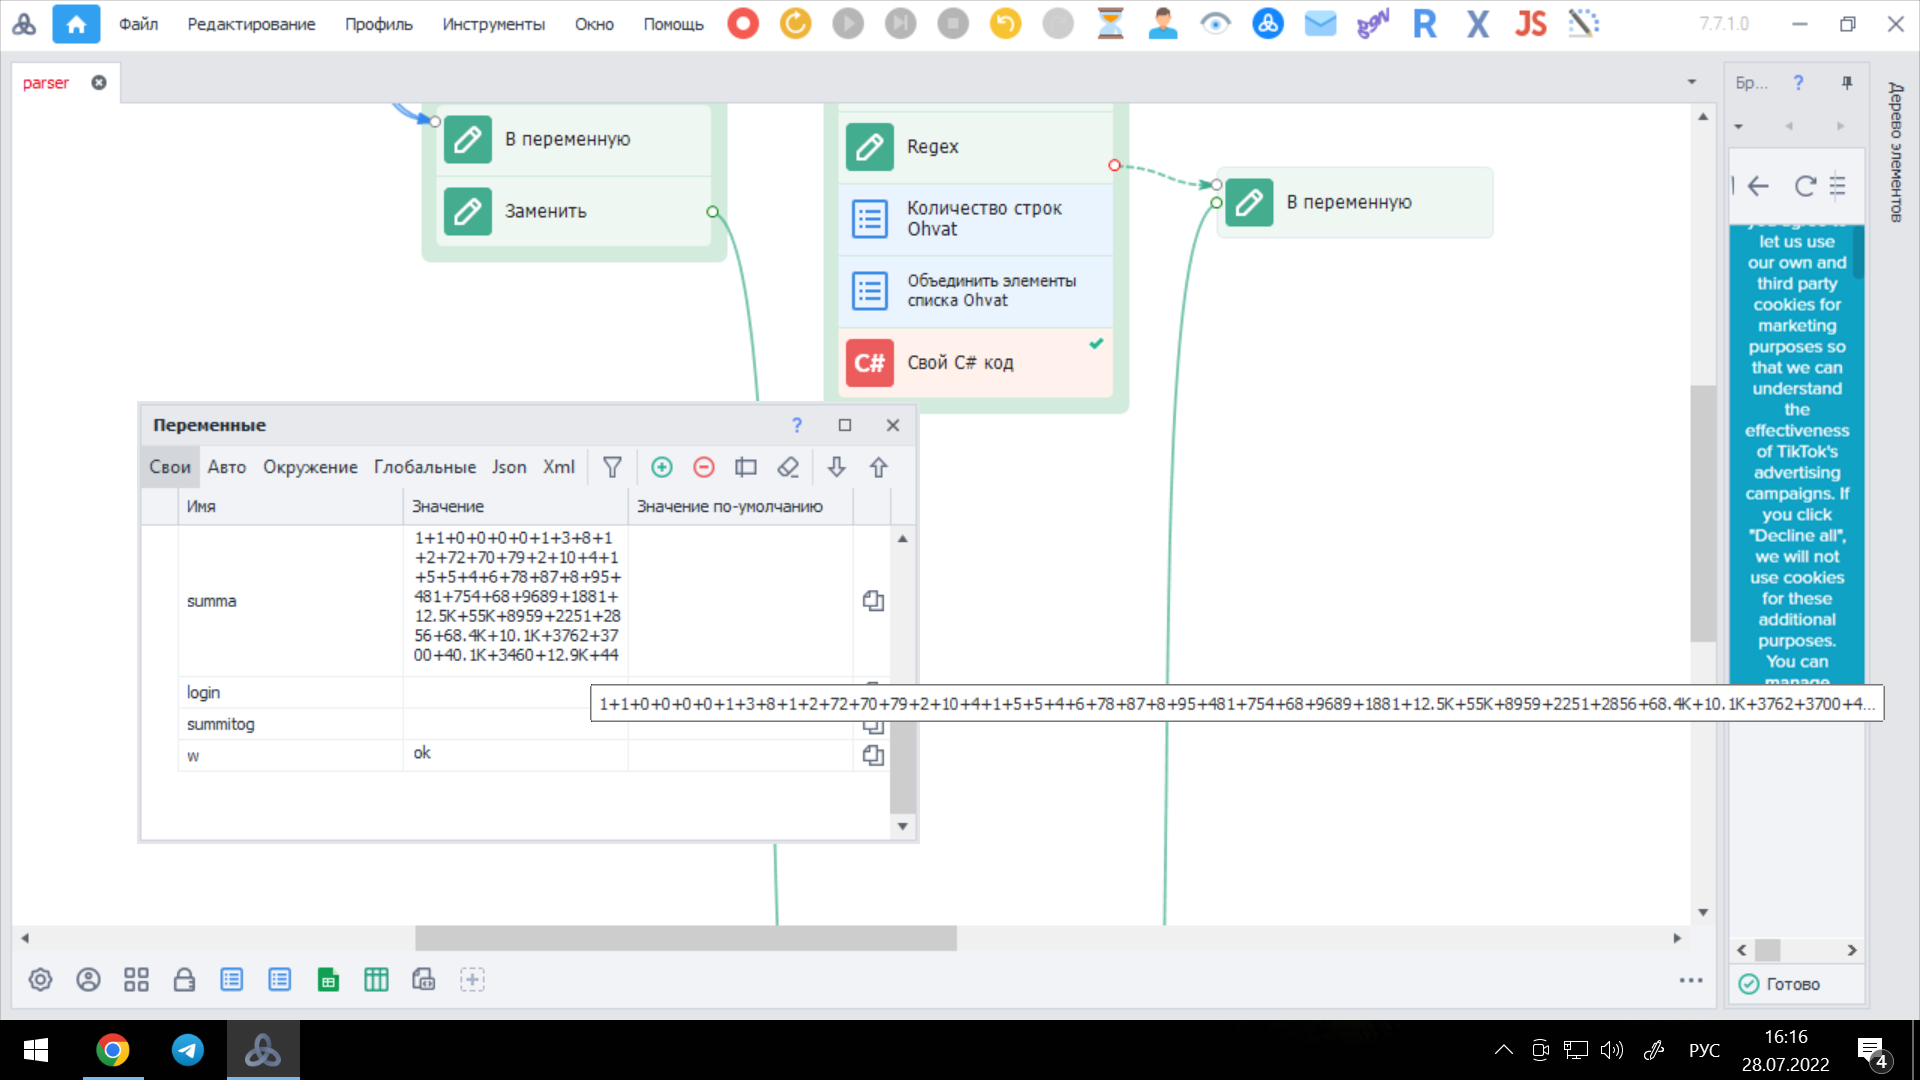
Task: Click the rename variable icon
Action: (746, 467)
